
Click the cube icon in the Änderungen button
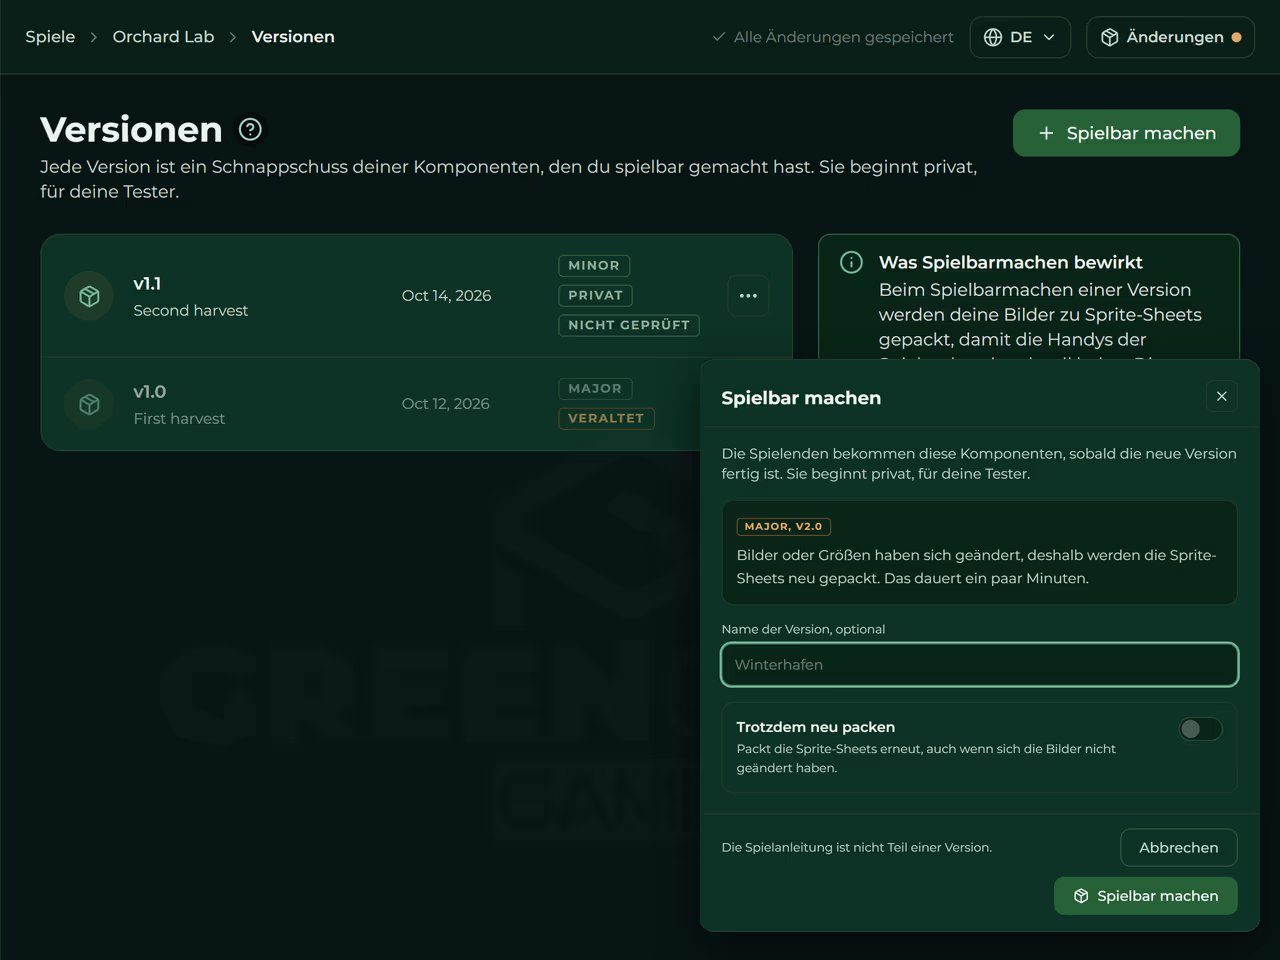[x=1109, y=37]
